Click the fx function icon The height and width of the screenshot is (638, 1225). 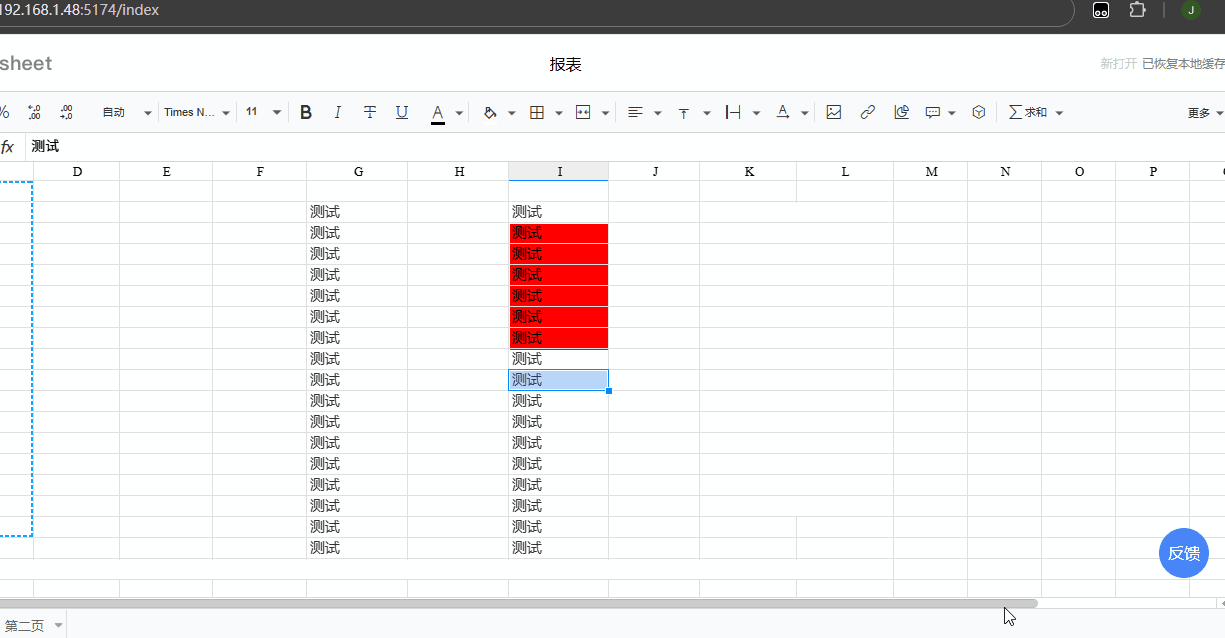click(7, 147)
